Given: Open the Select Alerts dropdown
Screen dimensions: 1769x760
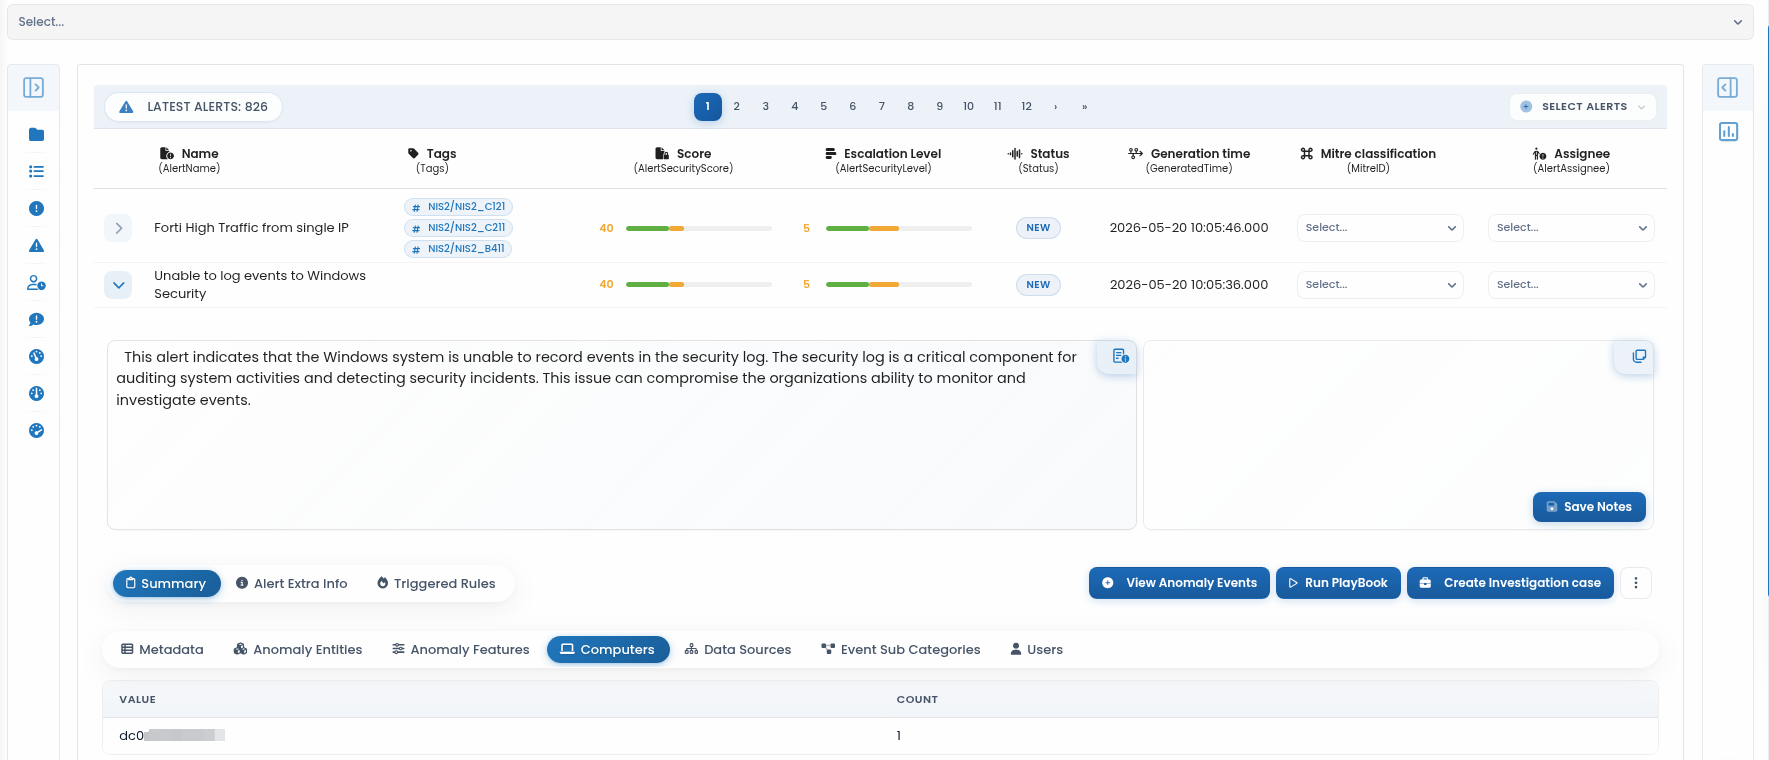Looking at the screenshot, I should (1583, 107).
